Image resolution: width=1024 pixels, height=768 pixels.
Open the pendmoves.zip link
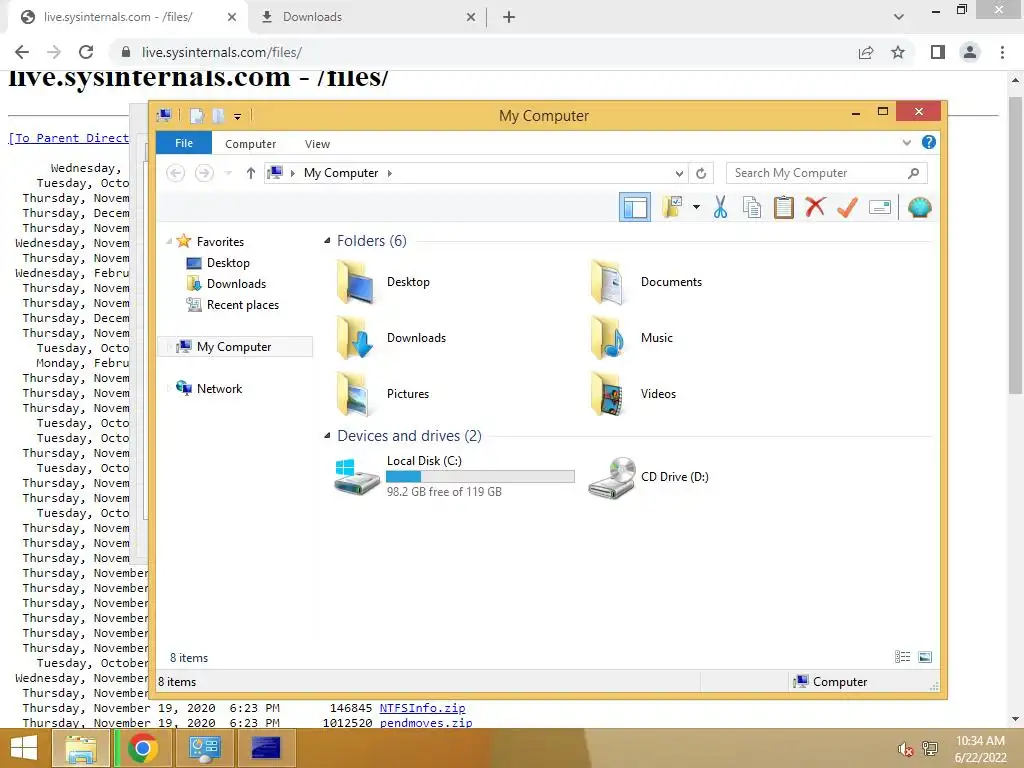coord(426,723)
